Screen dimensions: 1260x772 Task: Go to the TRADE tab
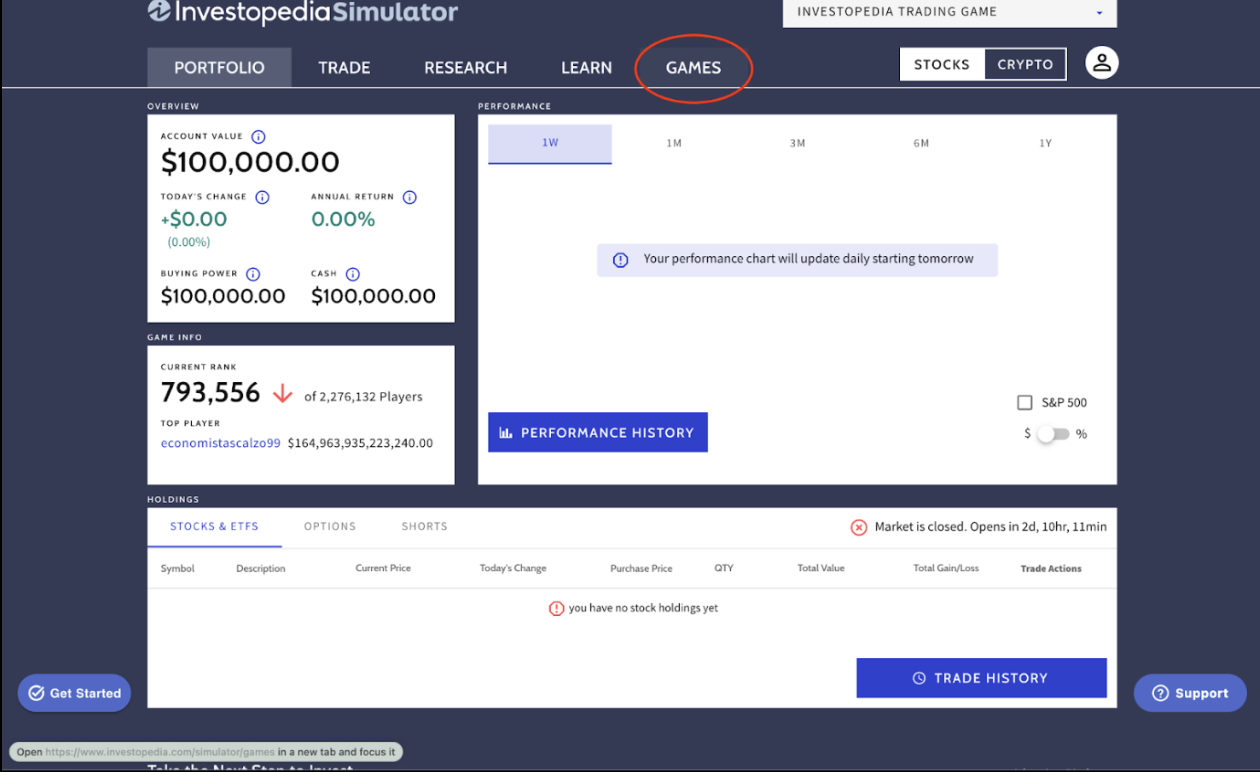point(344,68)
